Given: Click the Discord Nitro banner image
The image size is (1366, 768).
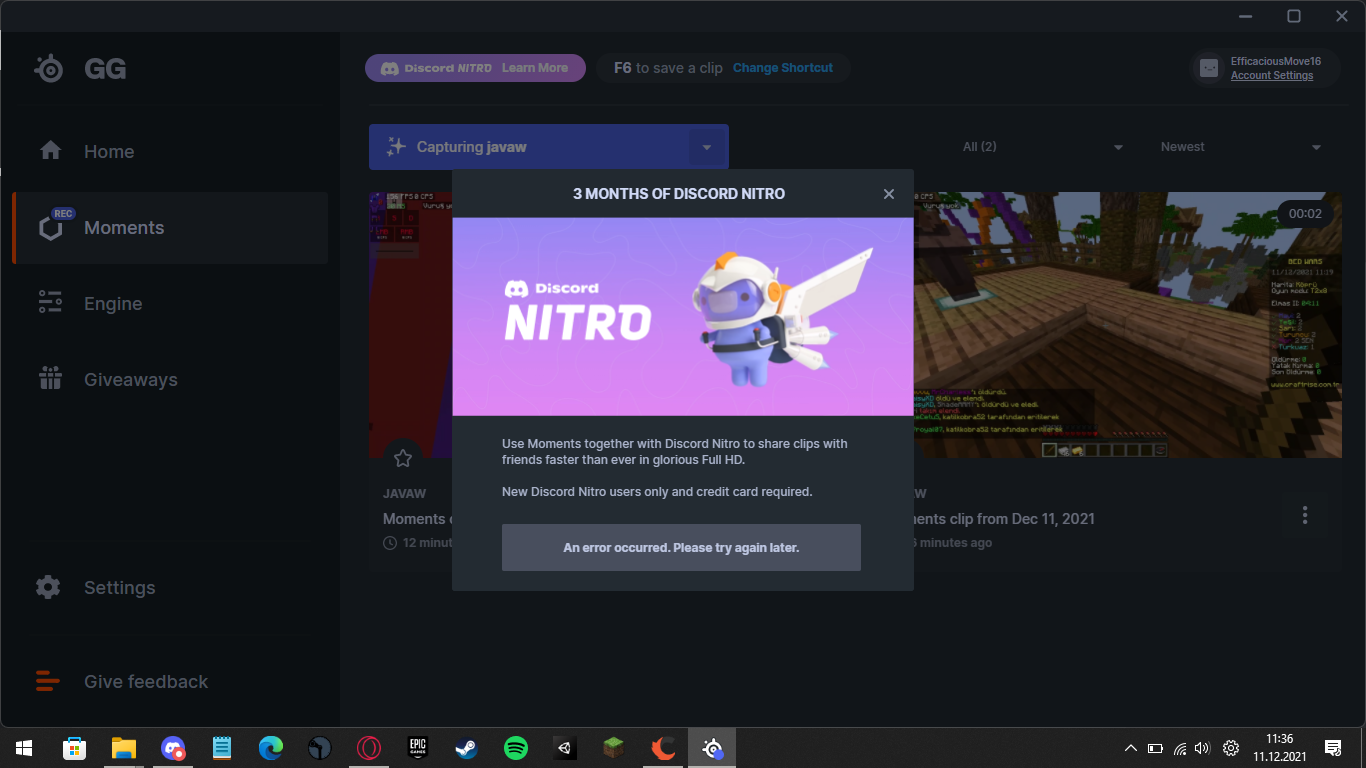Looking at the screenshot, I should coord(683,317).
